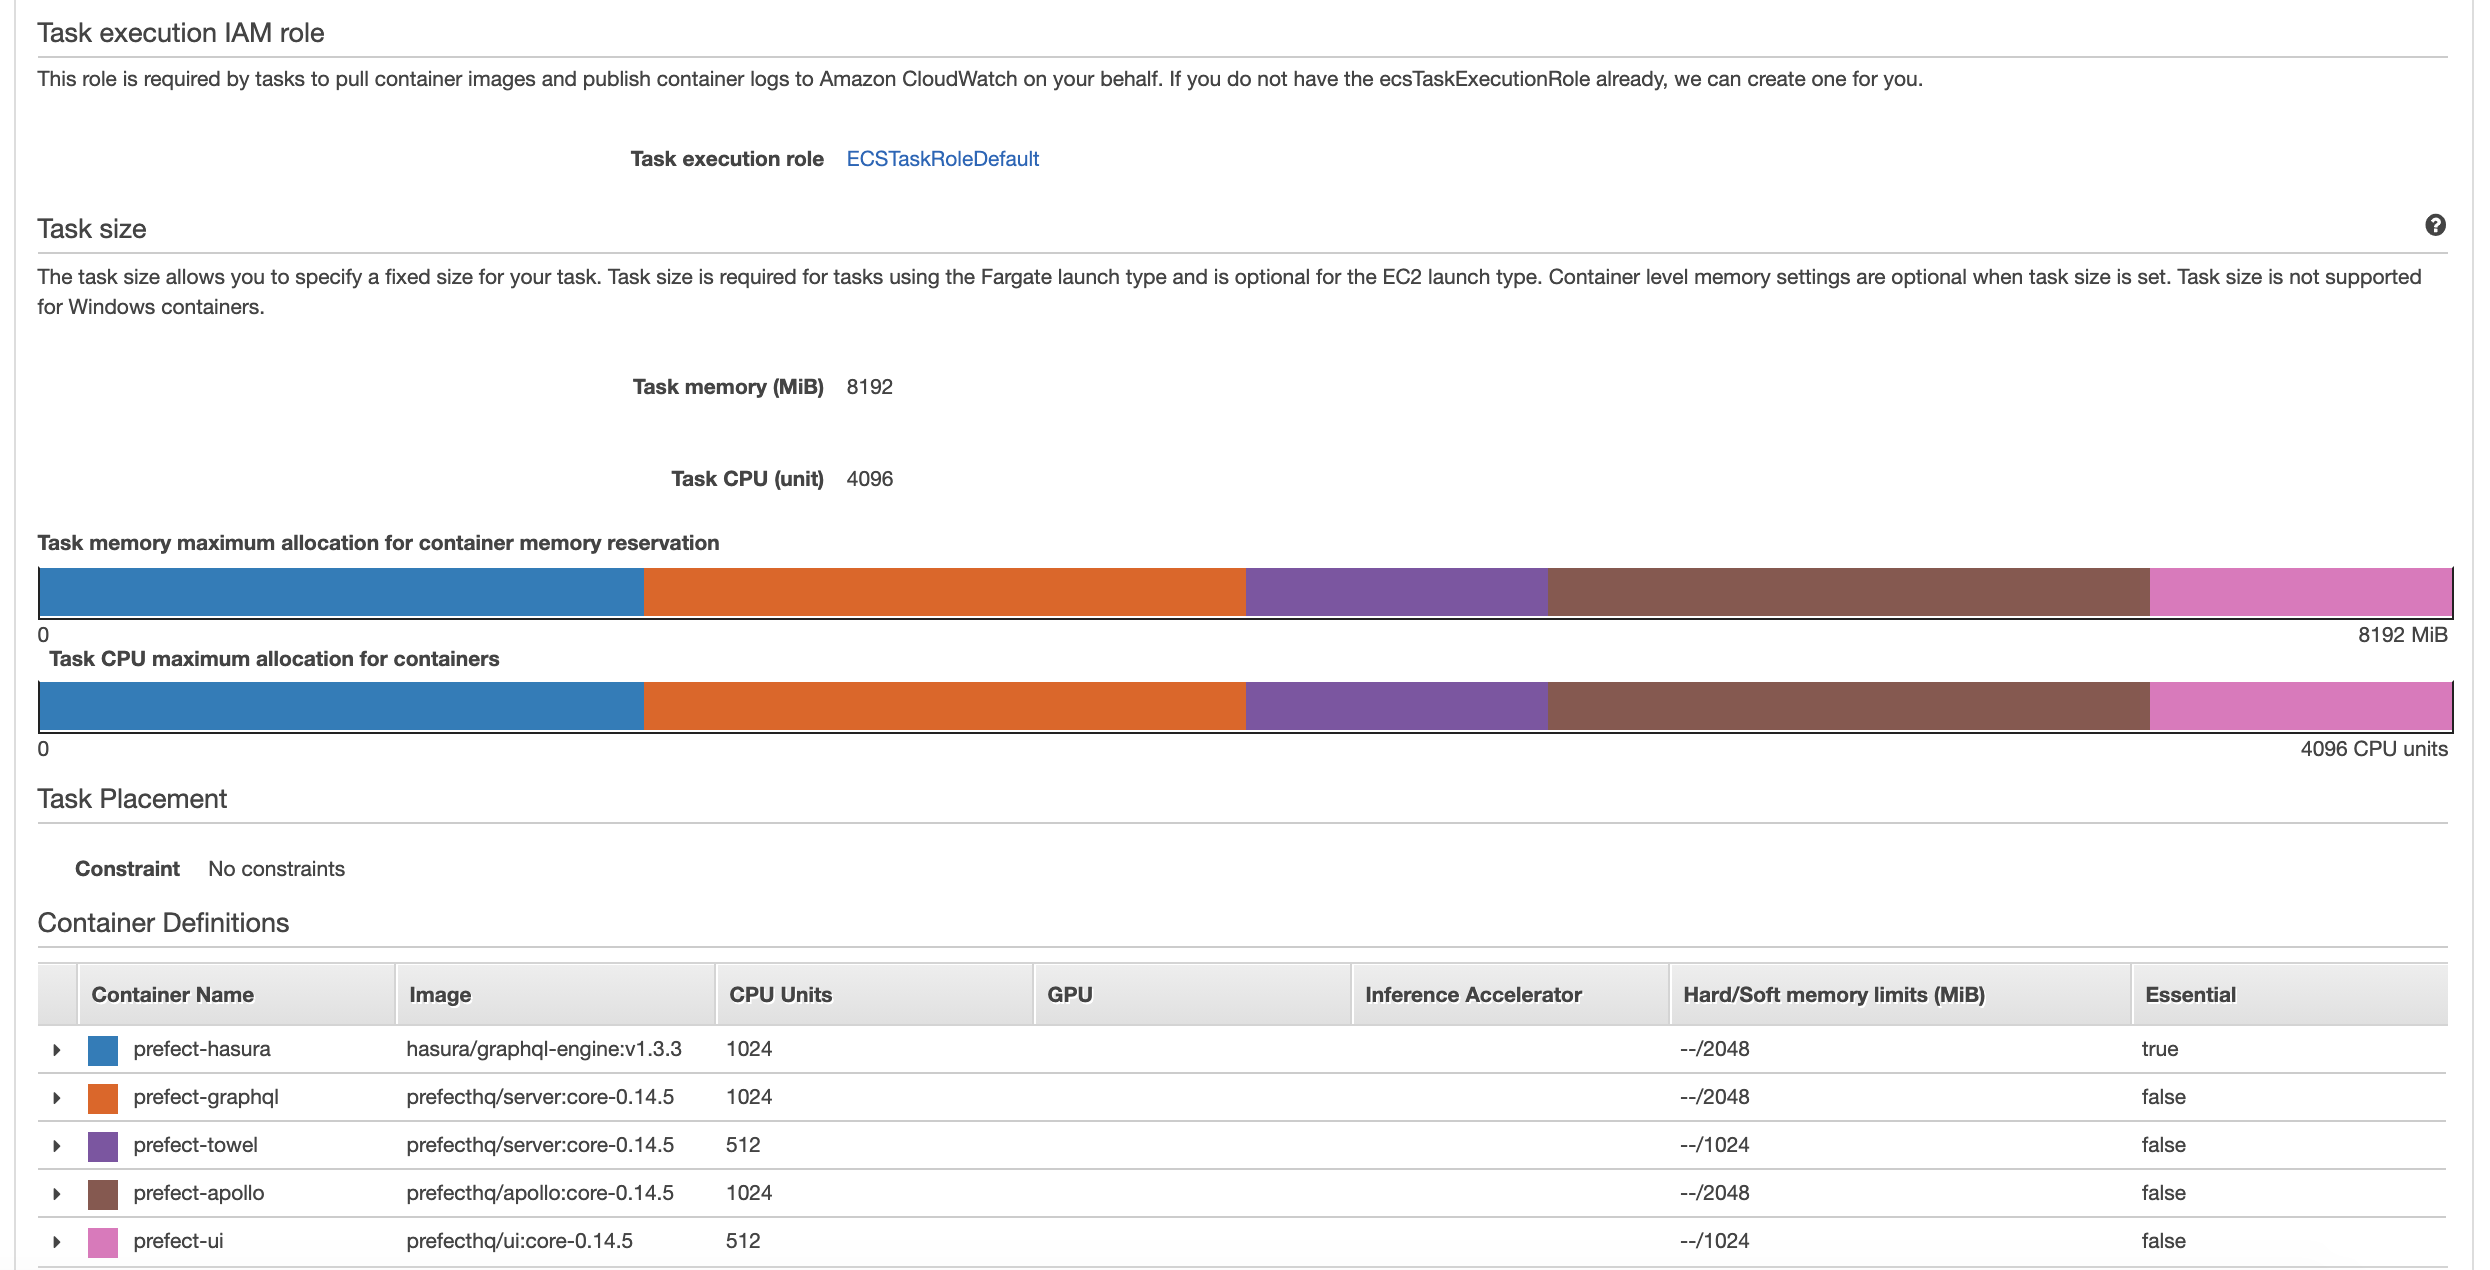Expand the prefect-towel container row

(57, 1146)
